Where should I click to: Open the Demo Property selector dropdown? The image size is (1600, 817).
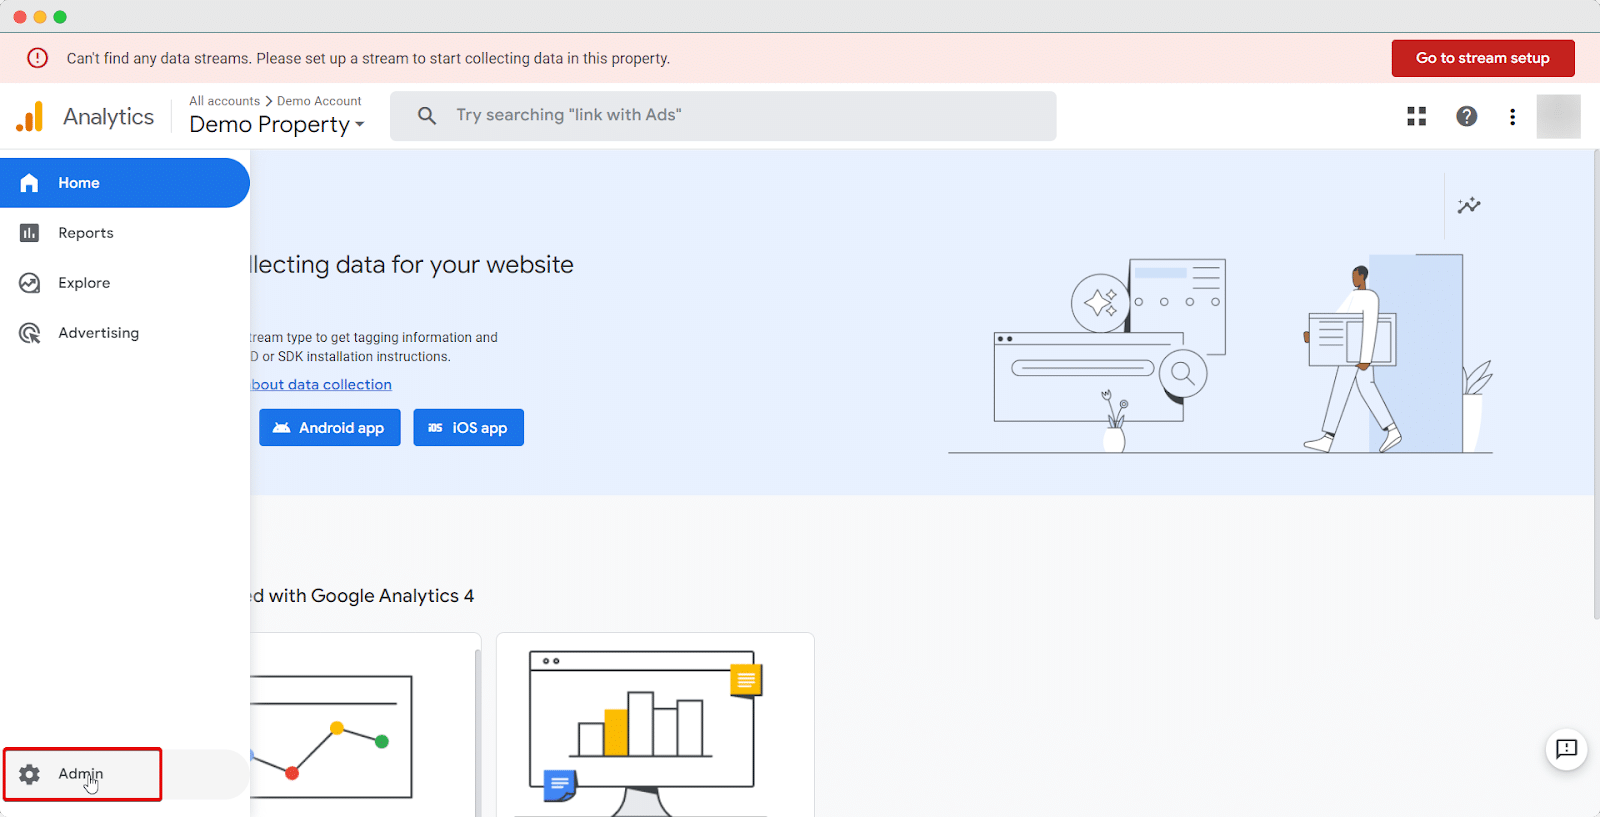(277, 125)
